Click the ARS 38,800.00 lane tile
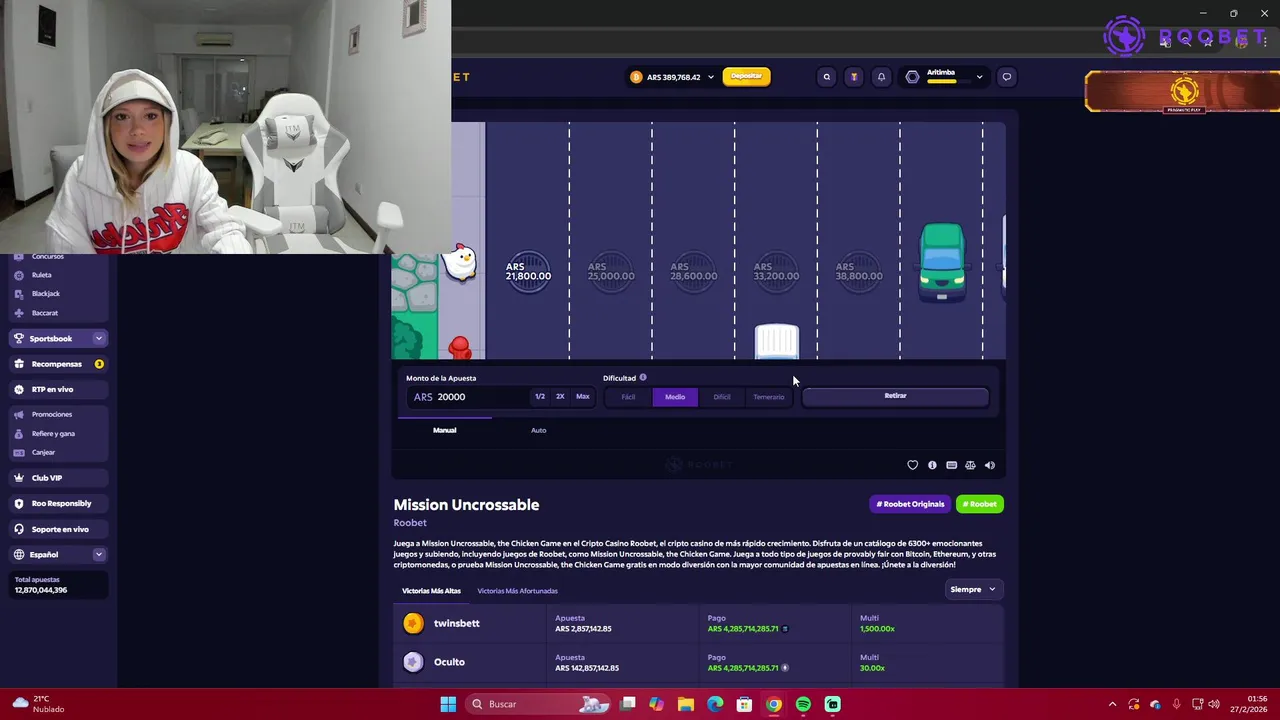This screenshot has width=1280, height=720. click(x=859, y=271)
